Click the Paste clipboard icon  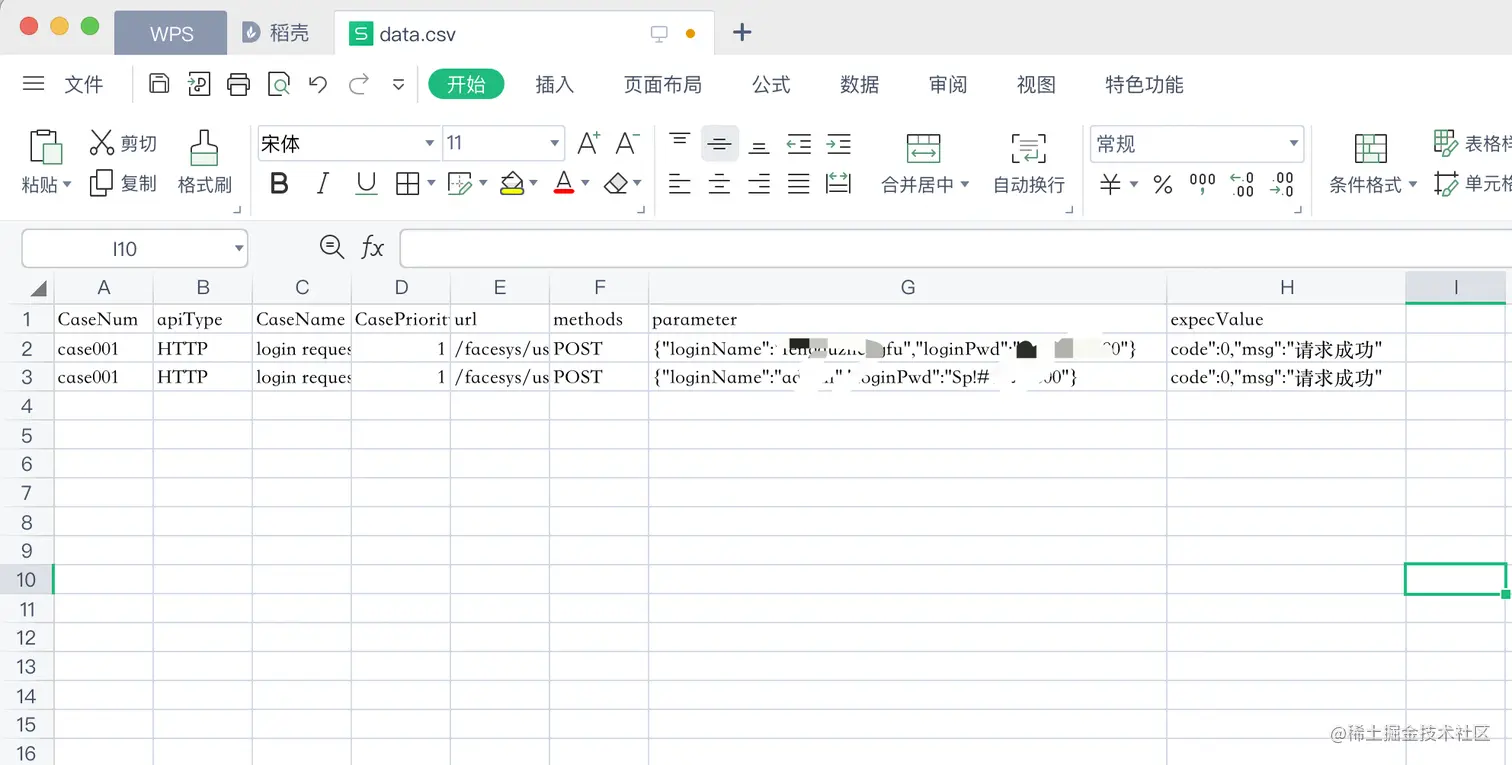(45, 147)
